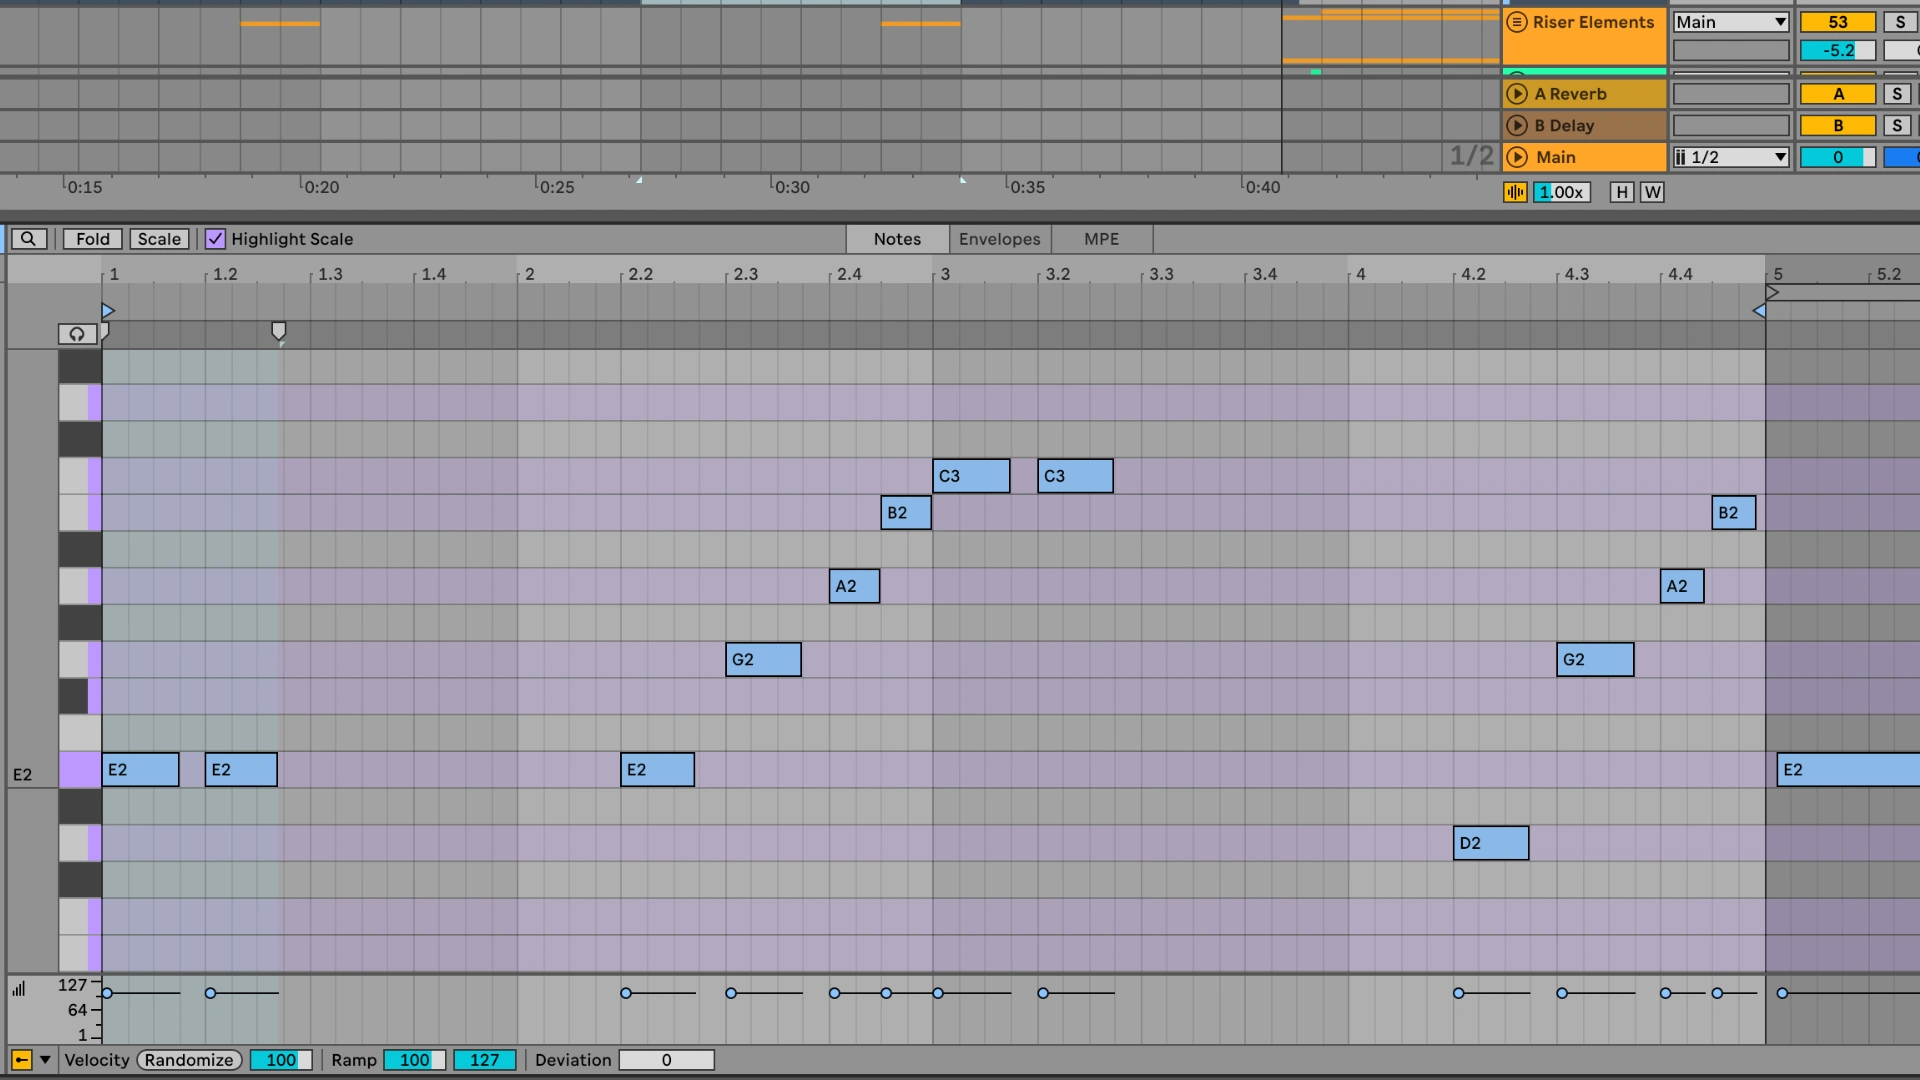Click the headphone preview icon in the piano roll

pyautogui.click(x=77, y=334)
